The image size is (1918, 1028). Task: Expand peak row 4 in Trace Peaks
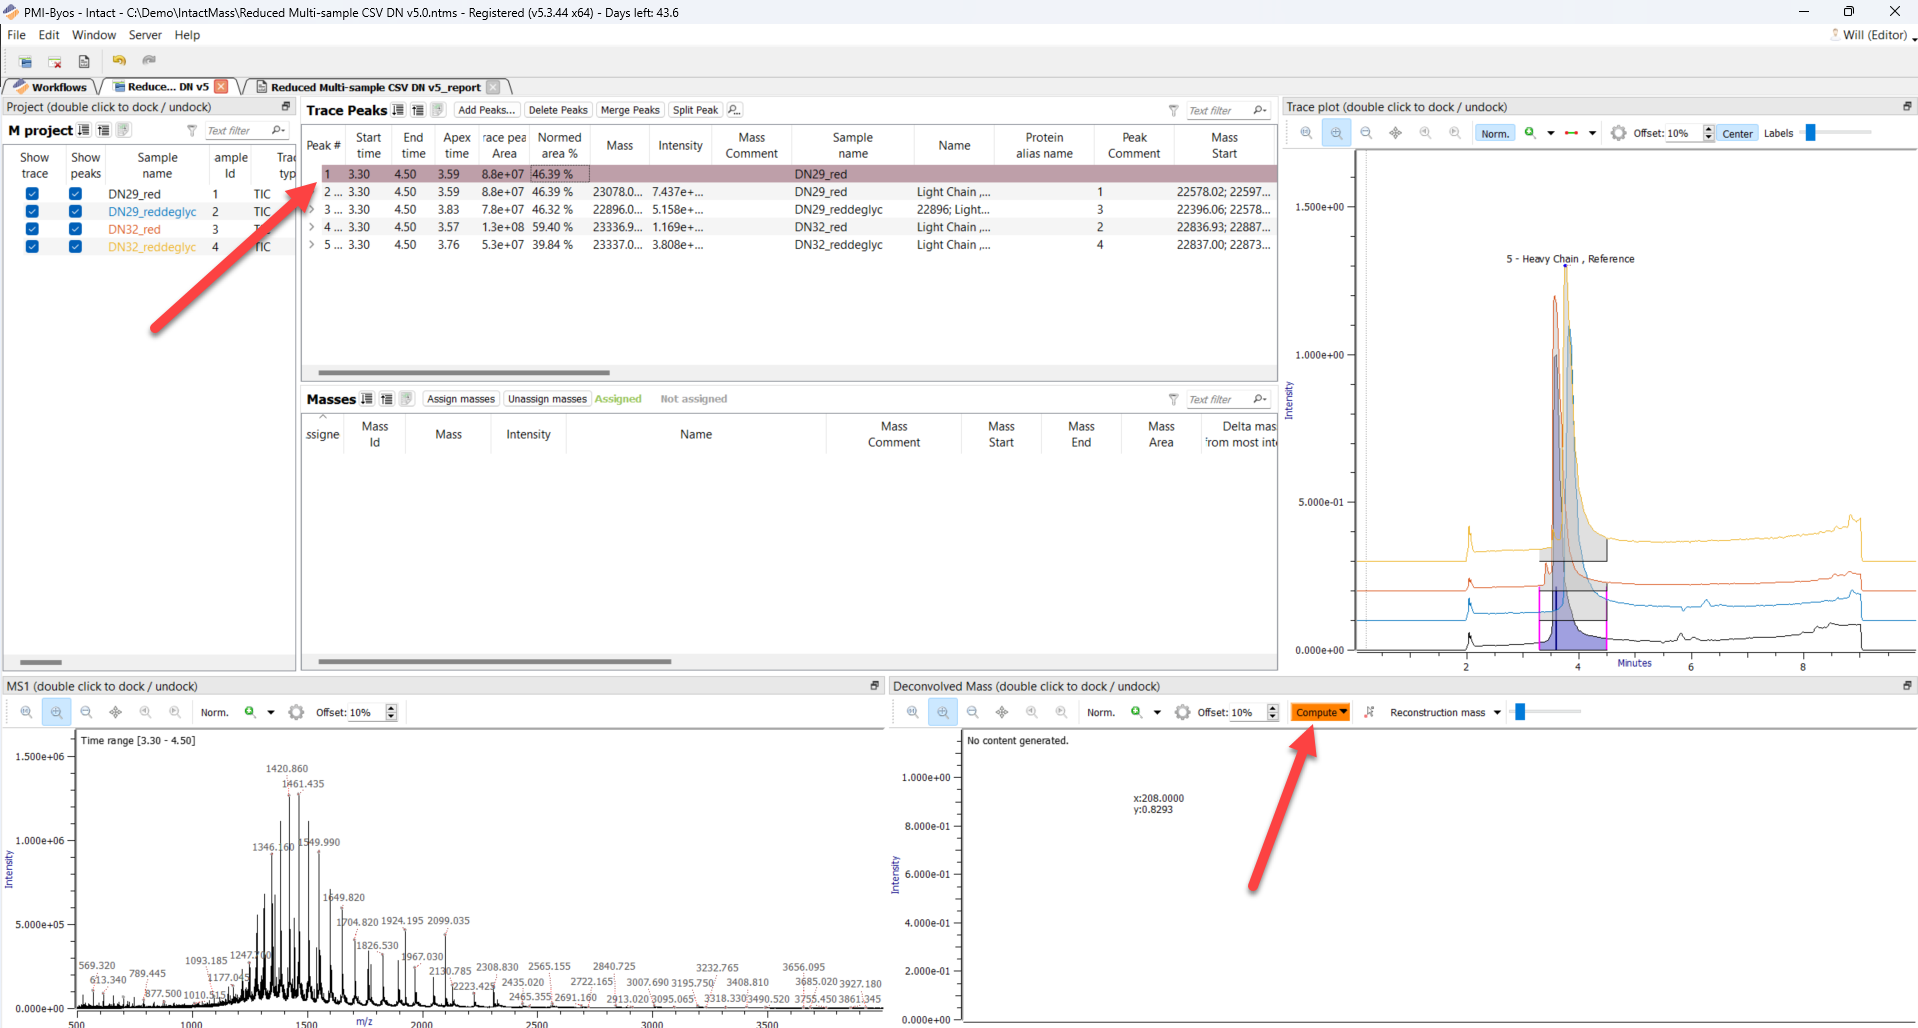(312, 227)
